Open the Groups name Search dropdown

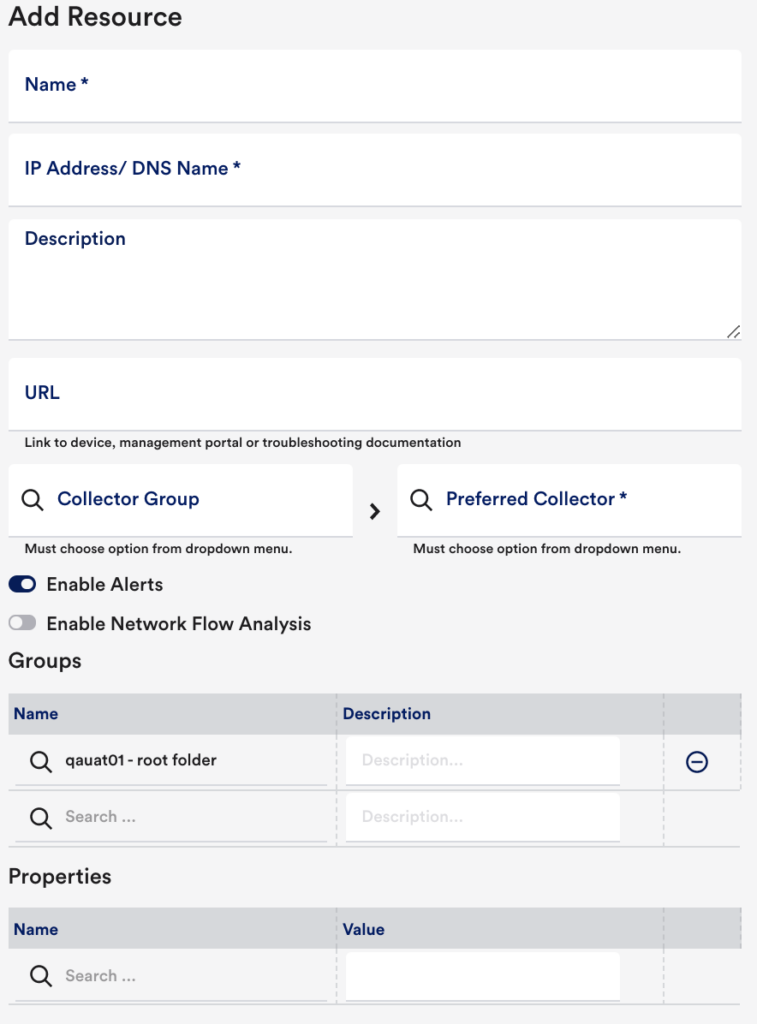pyautogui.click(x=171, y=817)
